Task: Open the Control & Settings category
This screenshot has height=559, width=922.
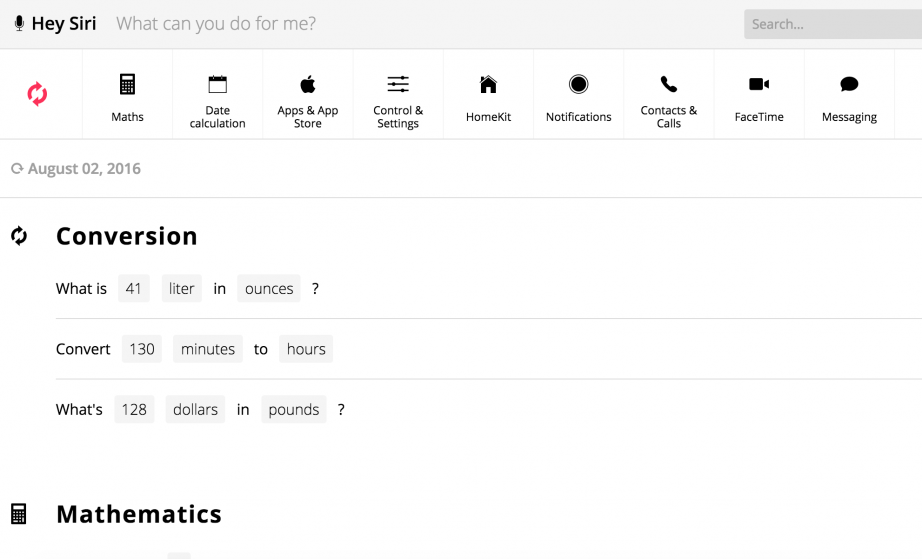Action: [398, 85]
